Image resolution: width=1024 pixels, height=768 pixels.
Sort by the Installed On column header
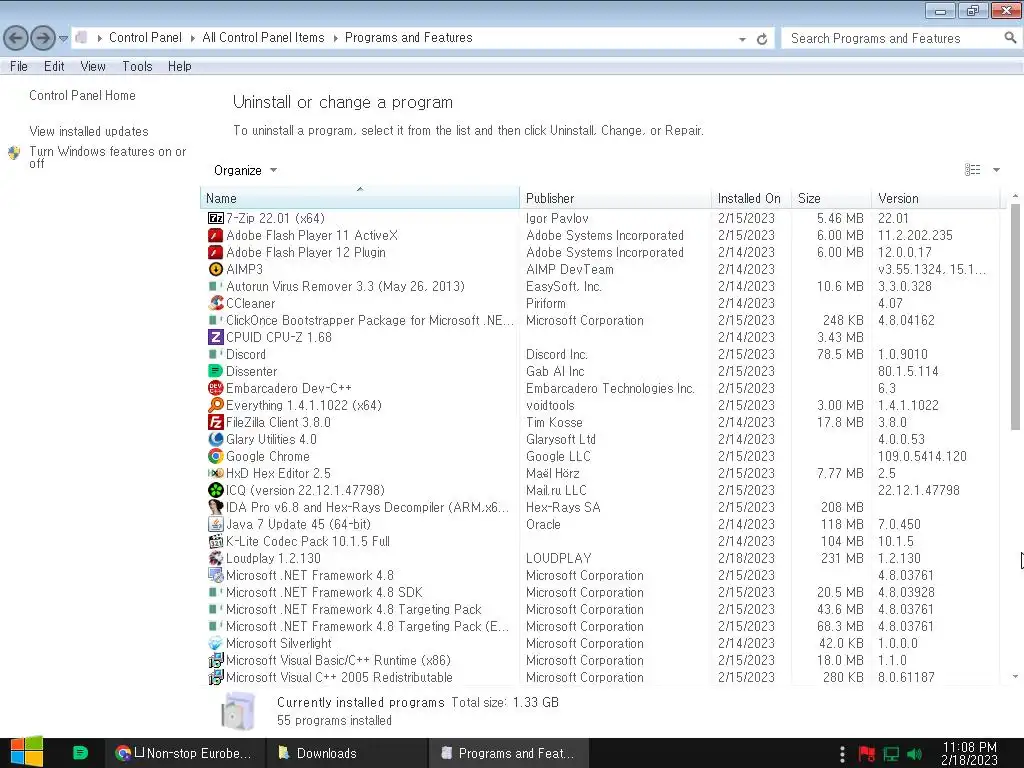750,198
